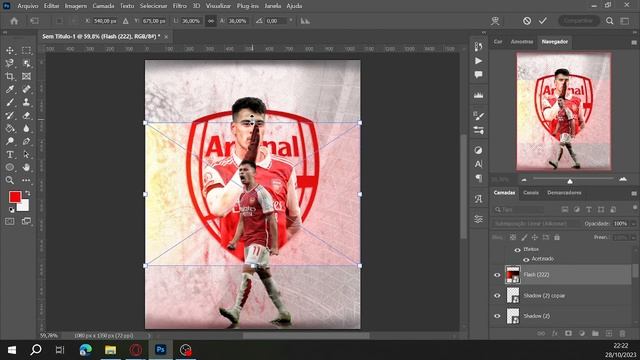640x360 pixels.
Task: Switch to the Amostras tab
Action: (522, 42)
